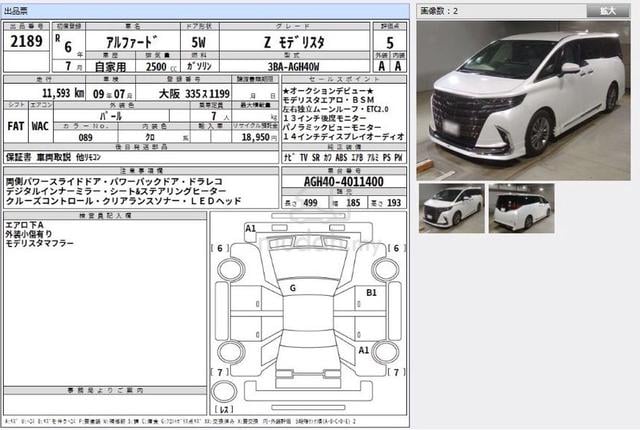Click the 出品票 header title

pos(16,11)
